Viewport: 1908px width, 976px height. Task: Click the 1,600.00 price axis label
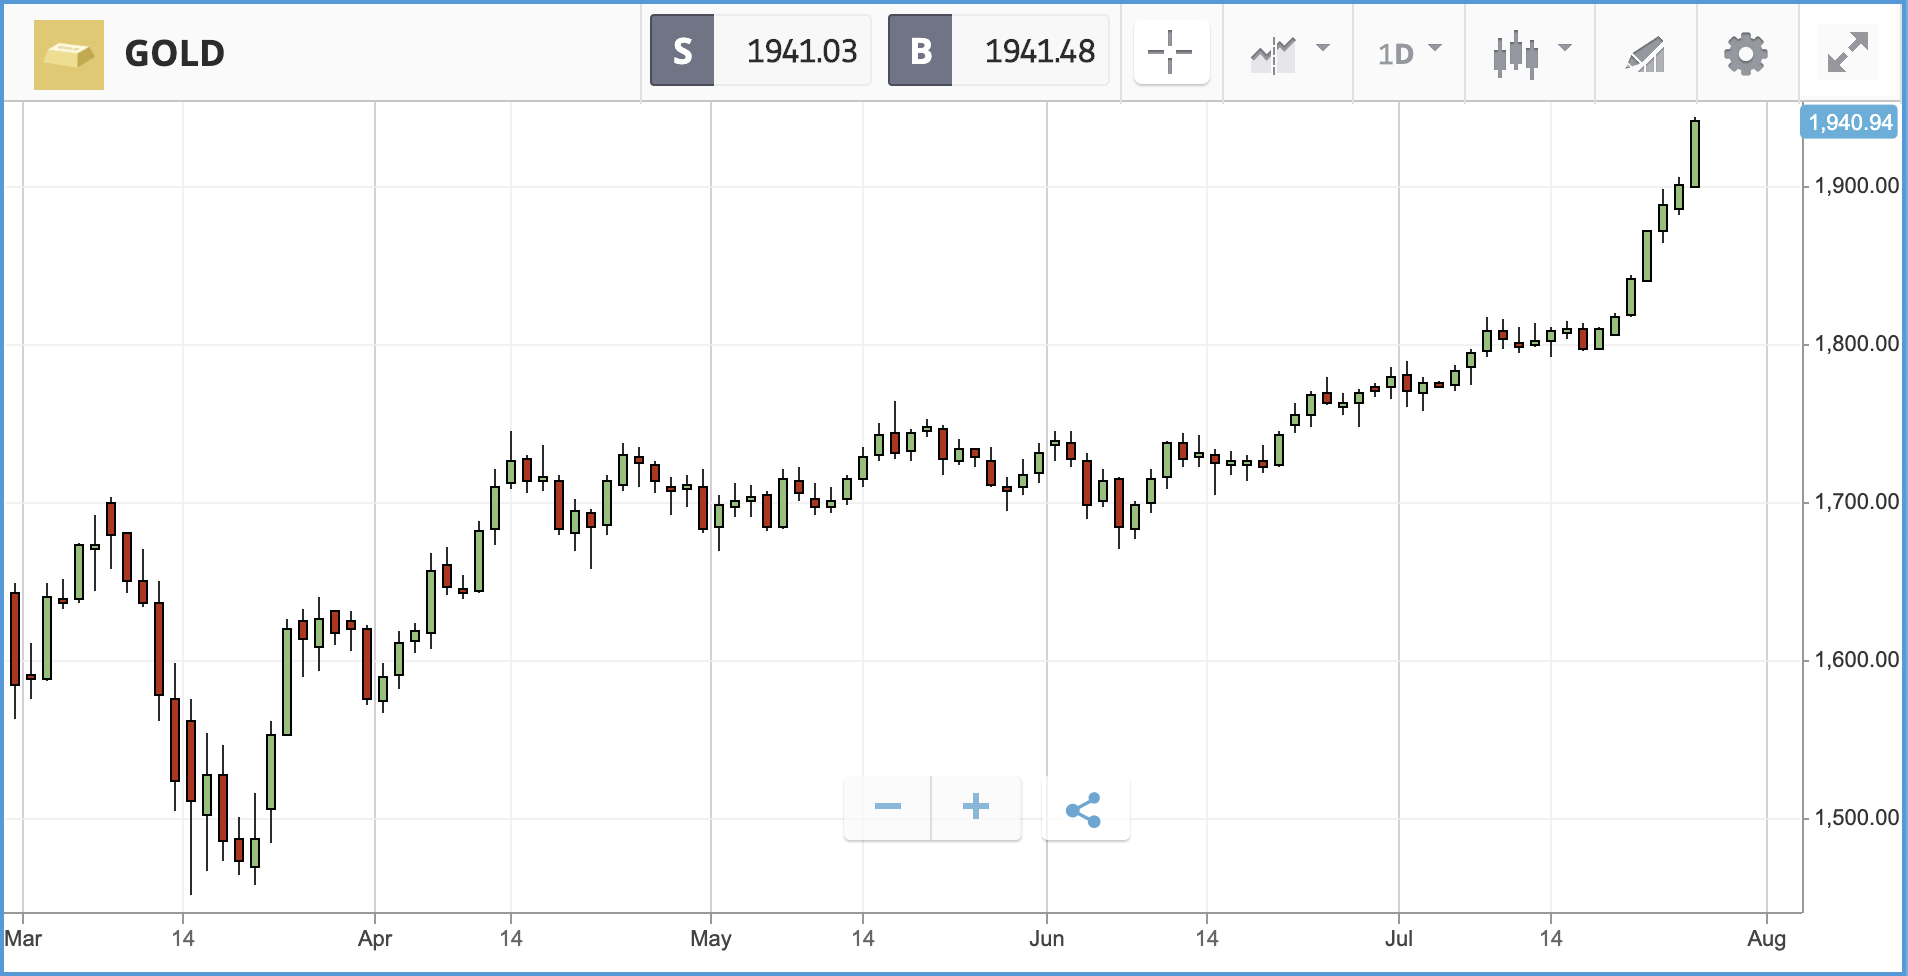(x=1856, y=660)
